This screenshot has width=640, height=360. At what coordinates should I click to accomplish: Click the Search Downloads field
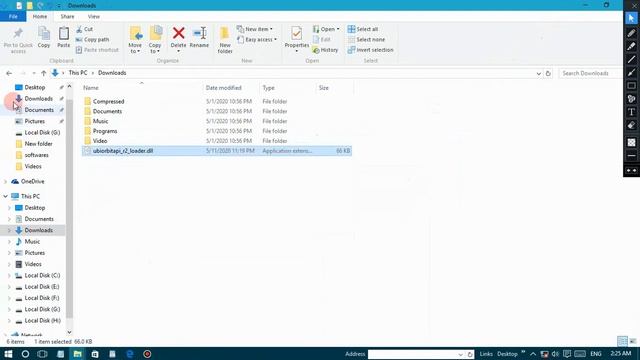coord(590,73)
